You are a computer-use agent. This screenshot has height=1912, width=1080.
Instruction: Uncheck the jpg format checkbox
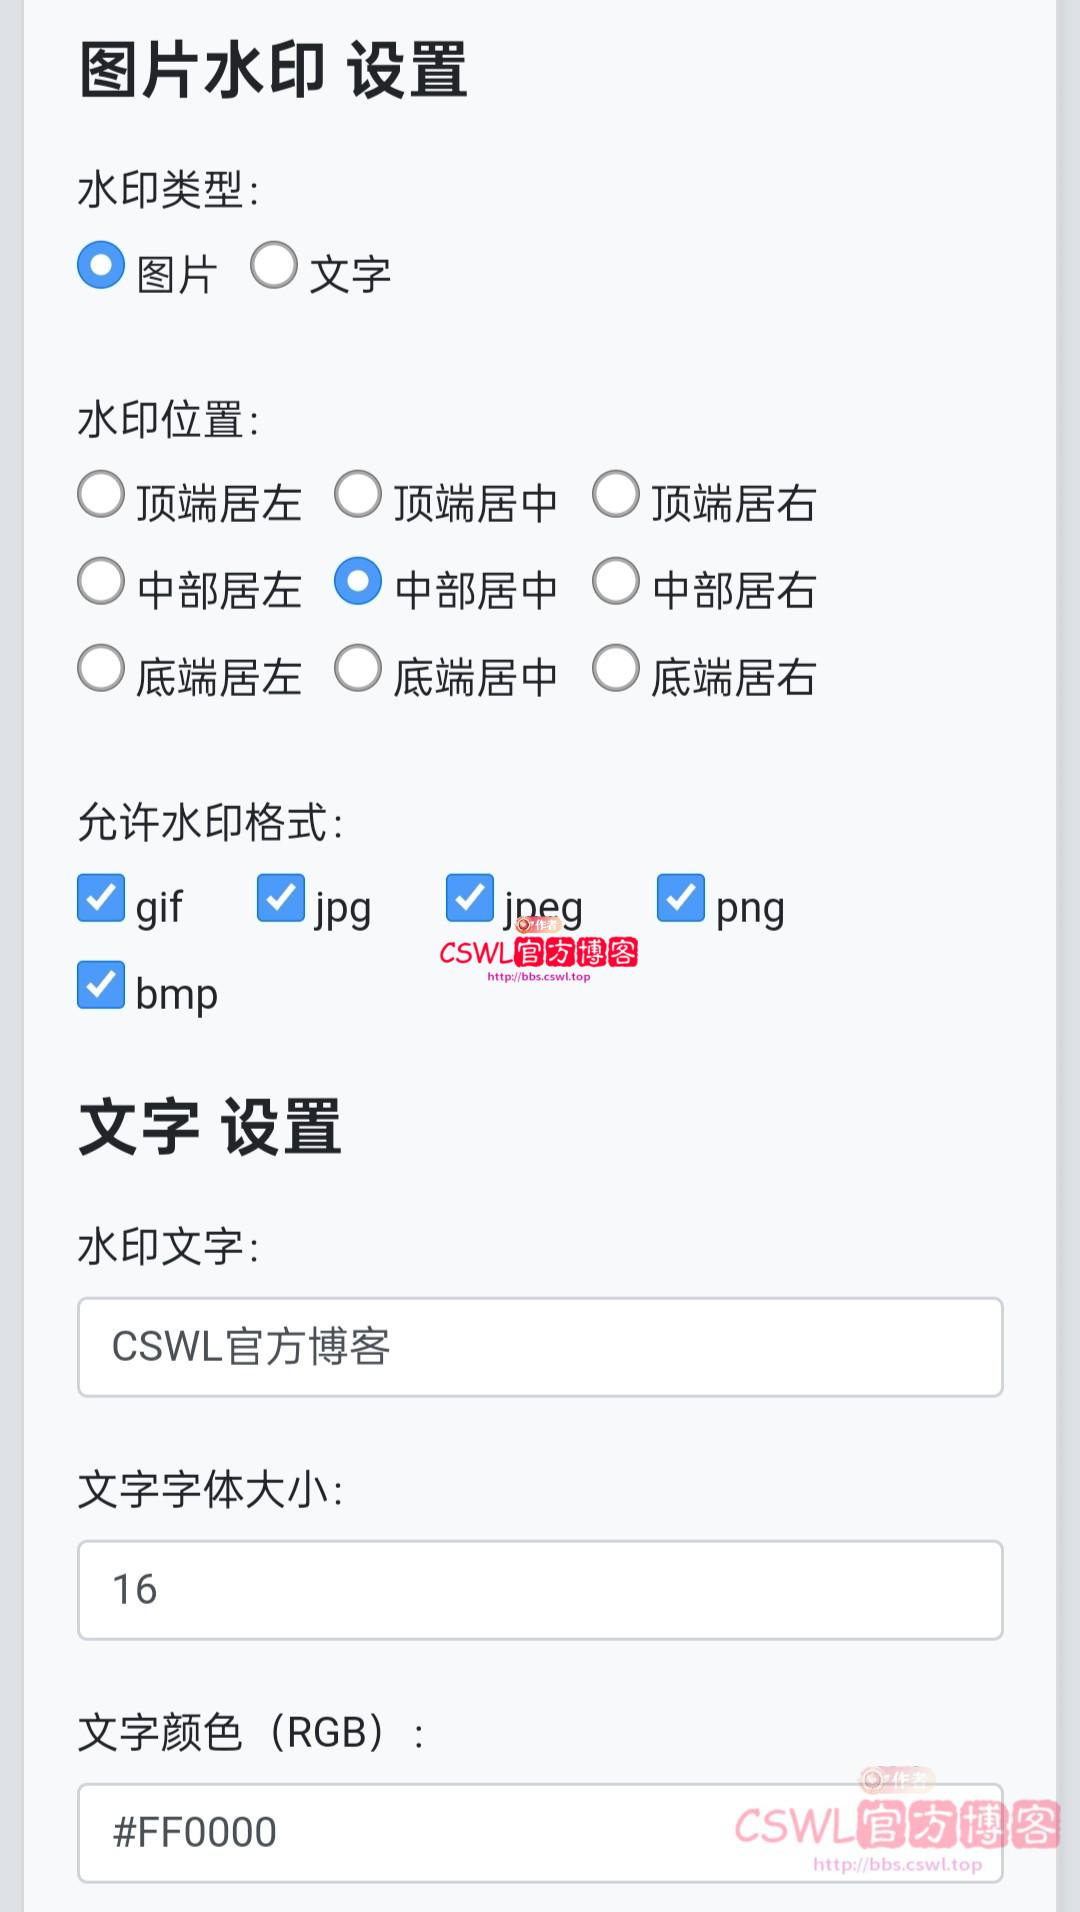click(x=281, y=898)
